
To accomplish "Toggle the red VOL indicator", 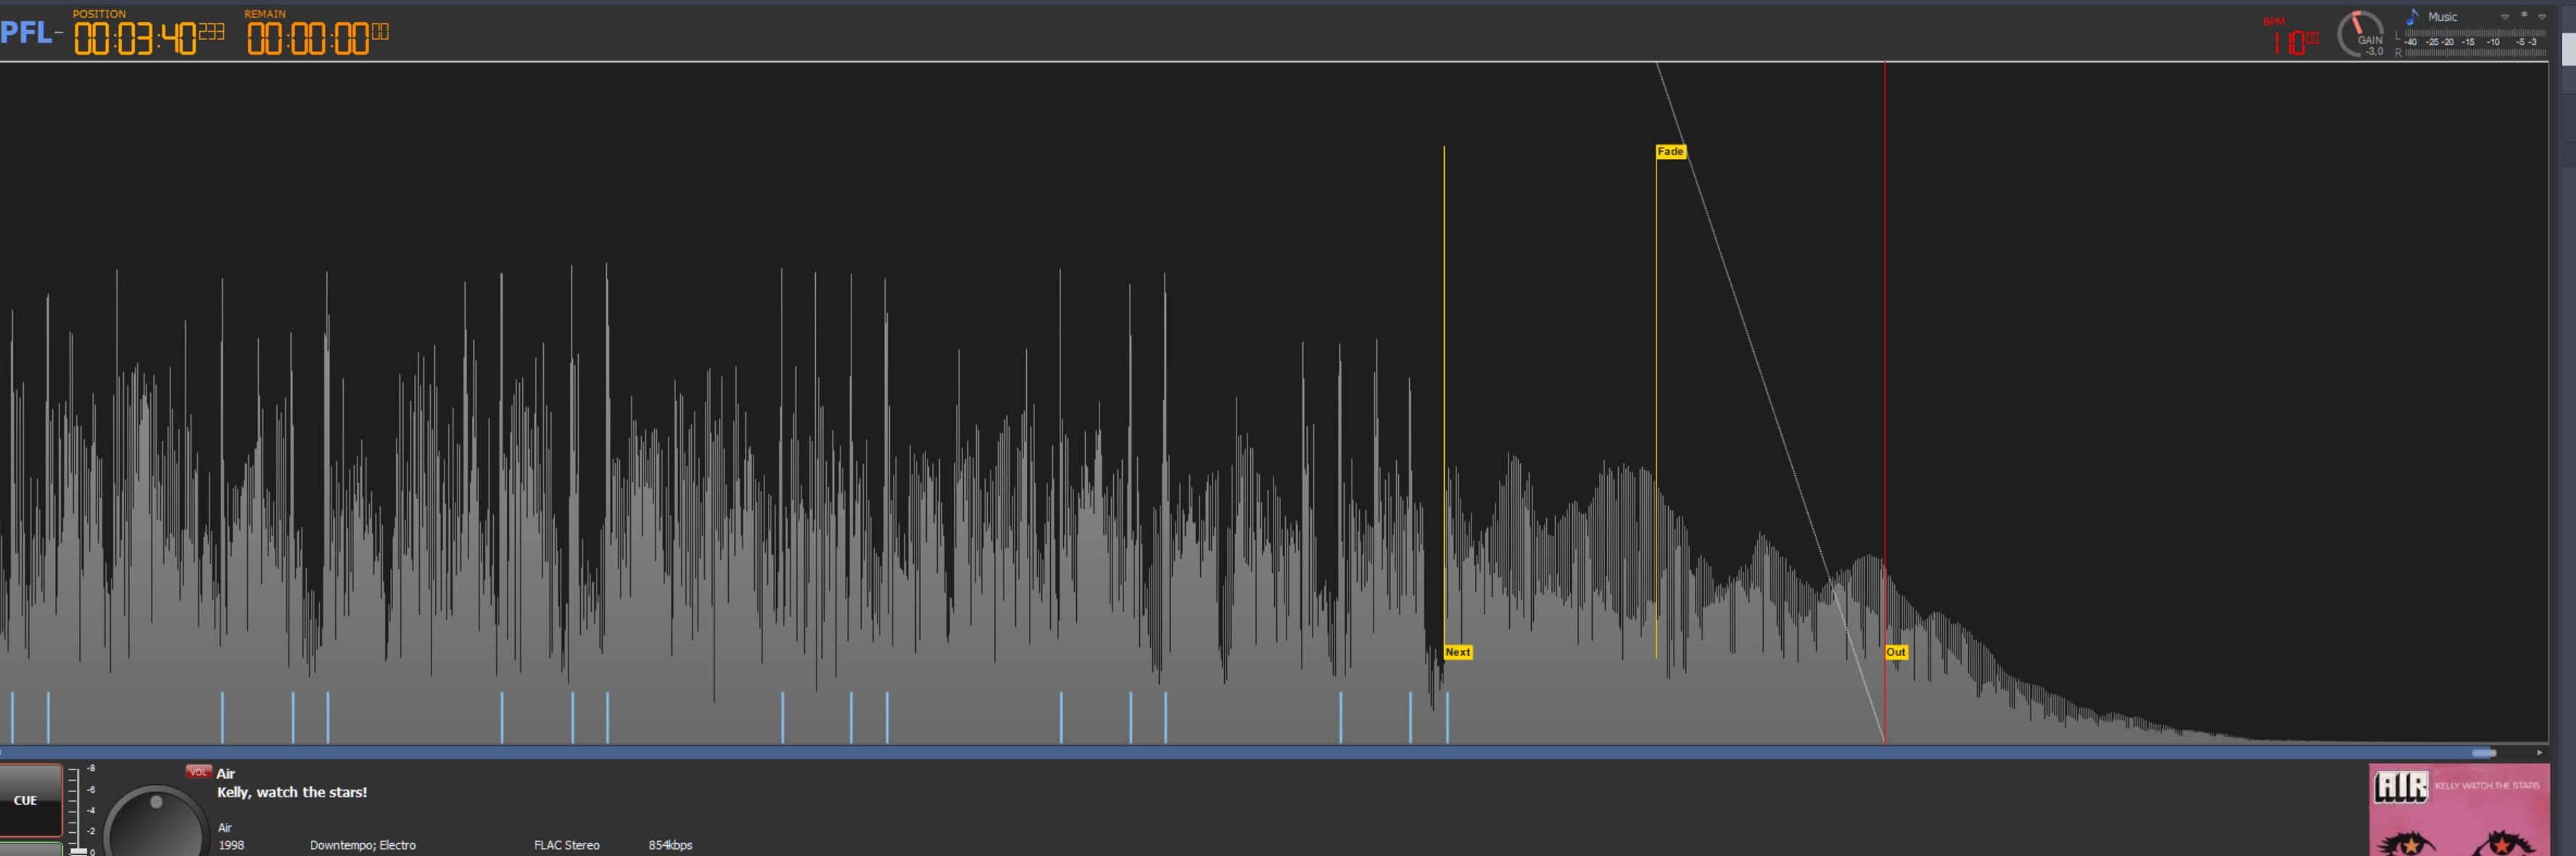I will 198,772.
